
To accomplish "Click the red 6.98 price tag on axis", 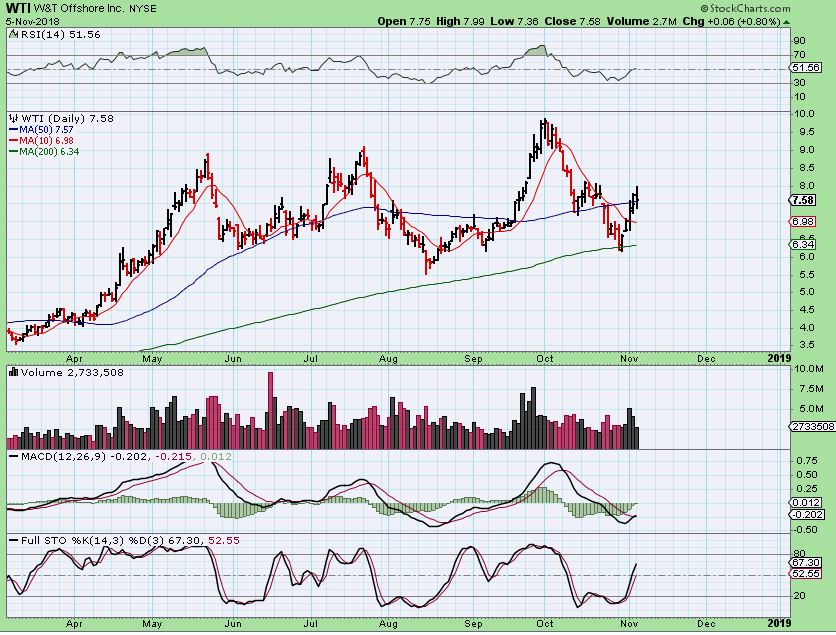I will pos(803,222).
